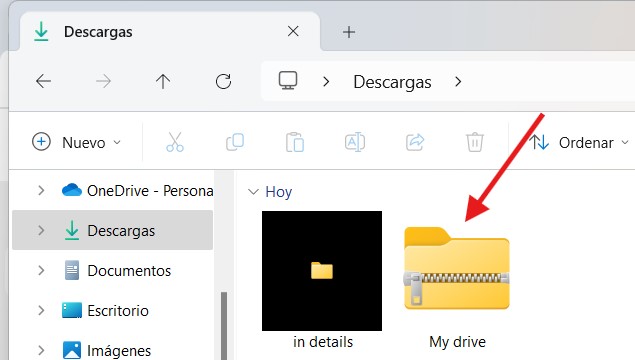Open the Nuevo new item menu
635x360 pixels.
pos(76,142)
